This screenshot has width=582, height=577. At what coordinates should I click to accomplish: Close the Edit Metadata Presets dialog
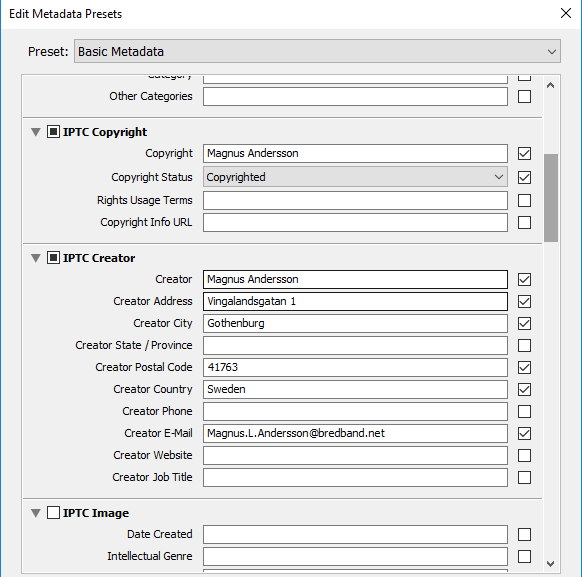tap(566, 13)
